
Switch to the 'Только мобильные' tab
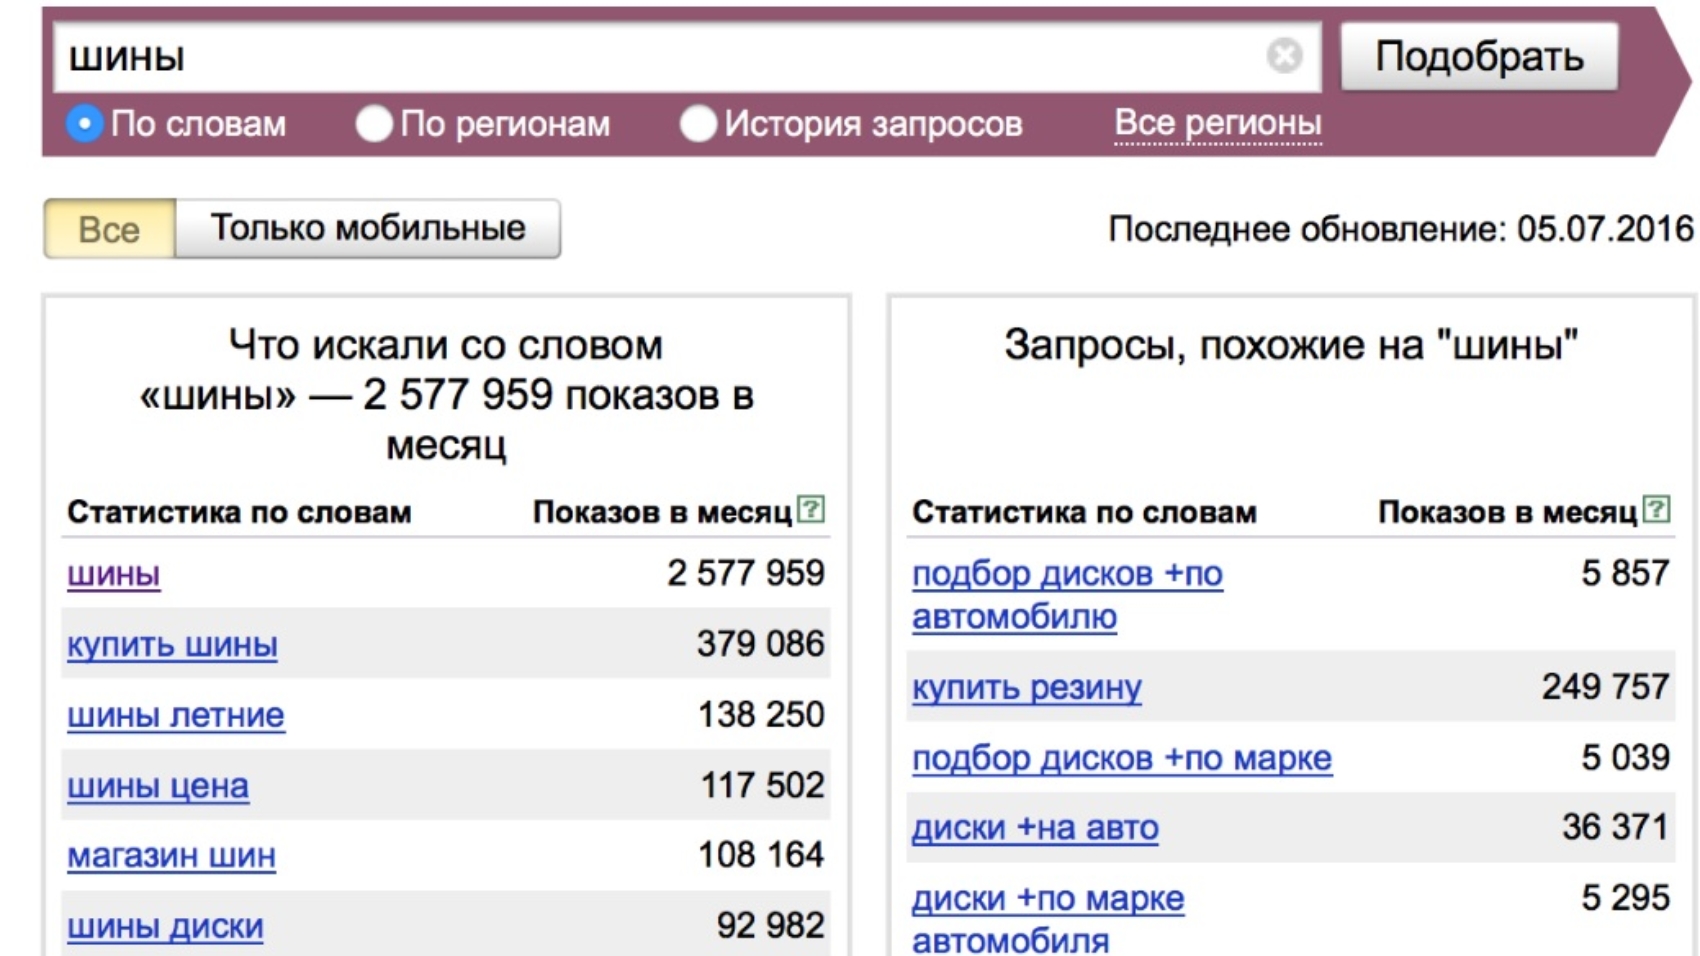pyautogui.click(x=367, y=229)
